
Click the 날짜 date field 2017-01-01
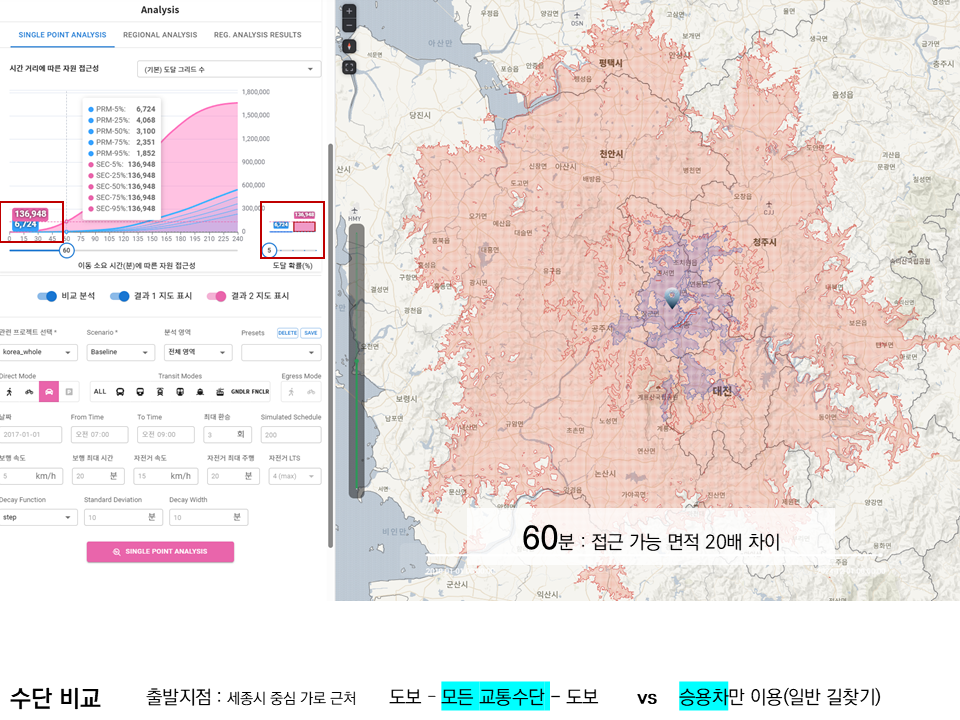pos(31,435)
